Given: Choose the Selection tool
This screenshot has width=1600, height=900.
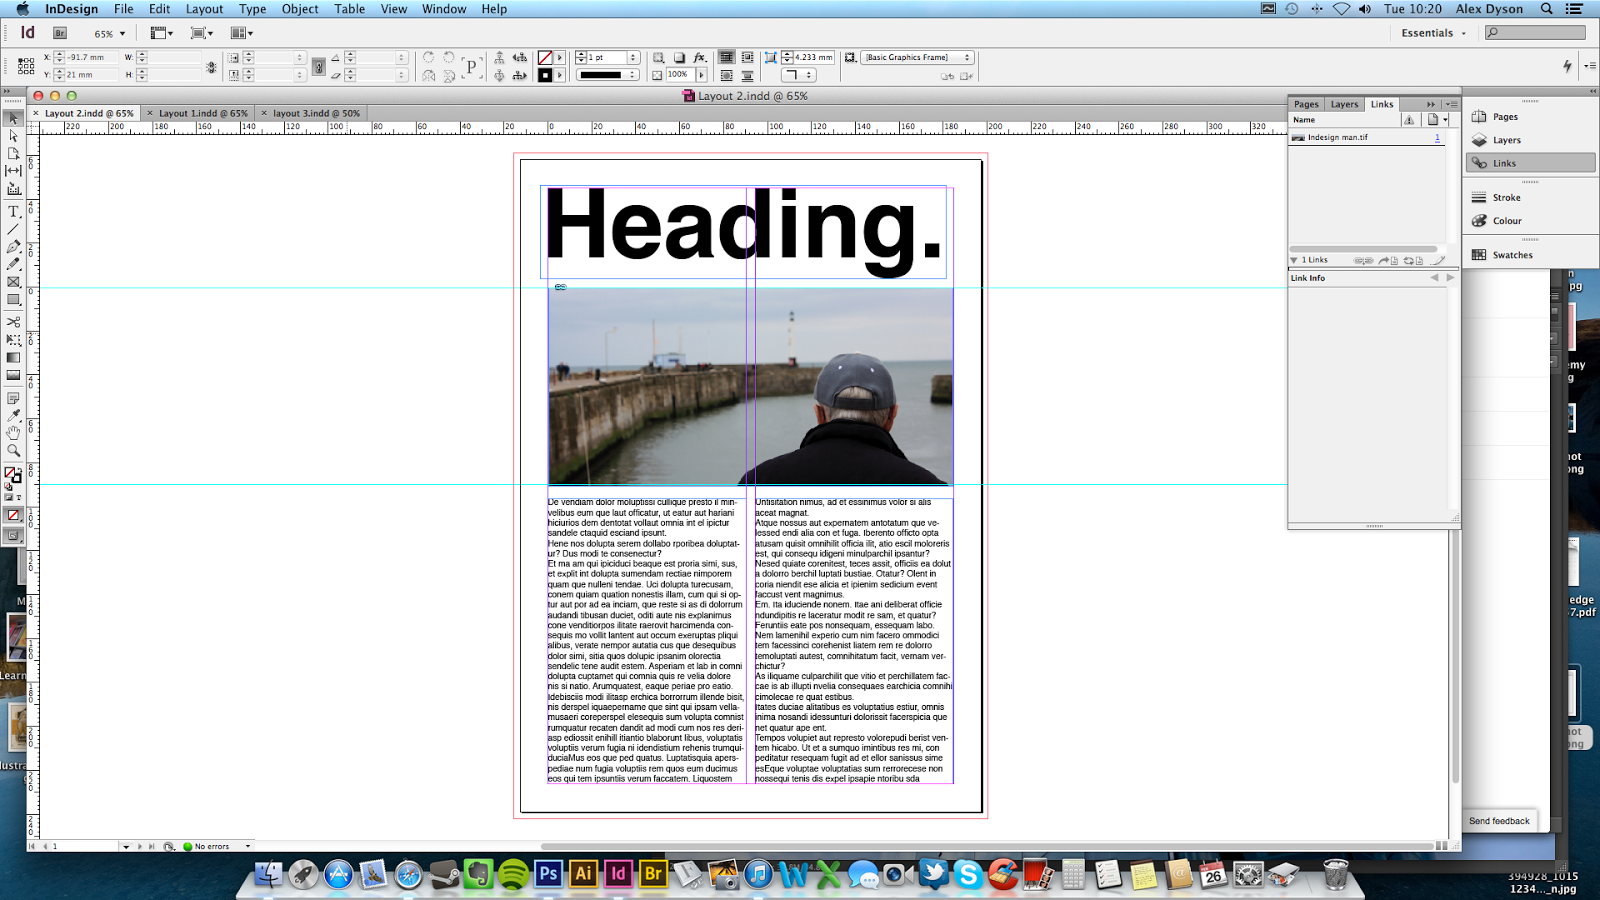Looking at the screenshot, I should point(13,120).
